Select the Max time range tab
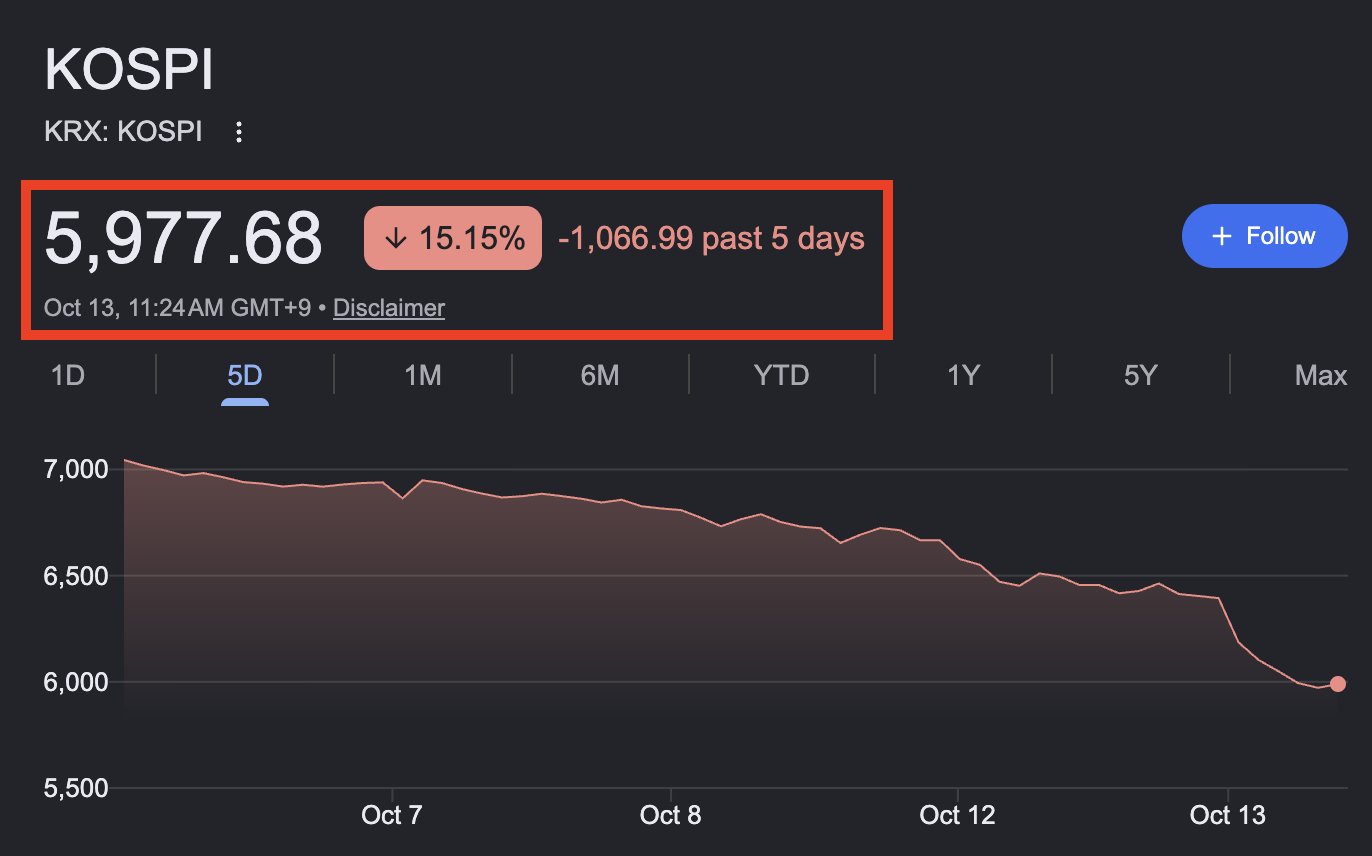Screen dimensions: 1372x856 click(1321, 376)
